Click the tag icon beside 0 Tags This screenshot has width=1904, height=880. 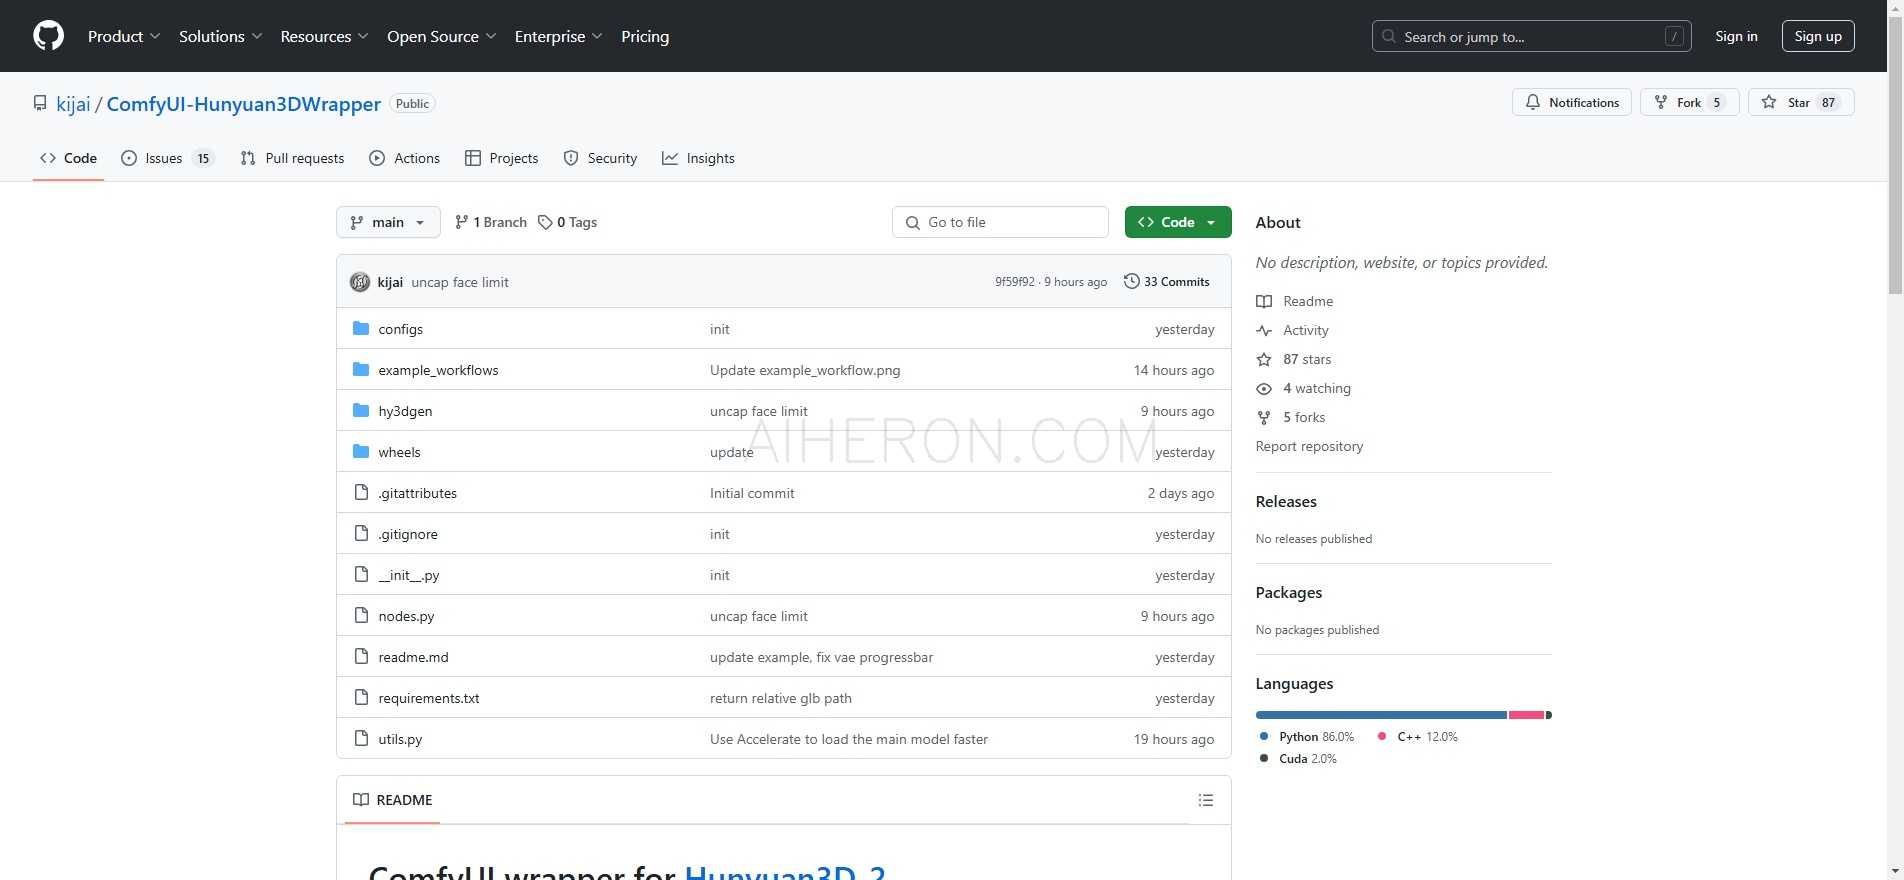545,222
